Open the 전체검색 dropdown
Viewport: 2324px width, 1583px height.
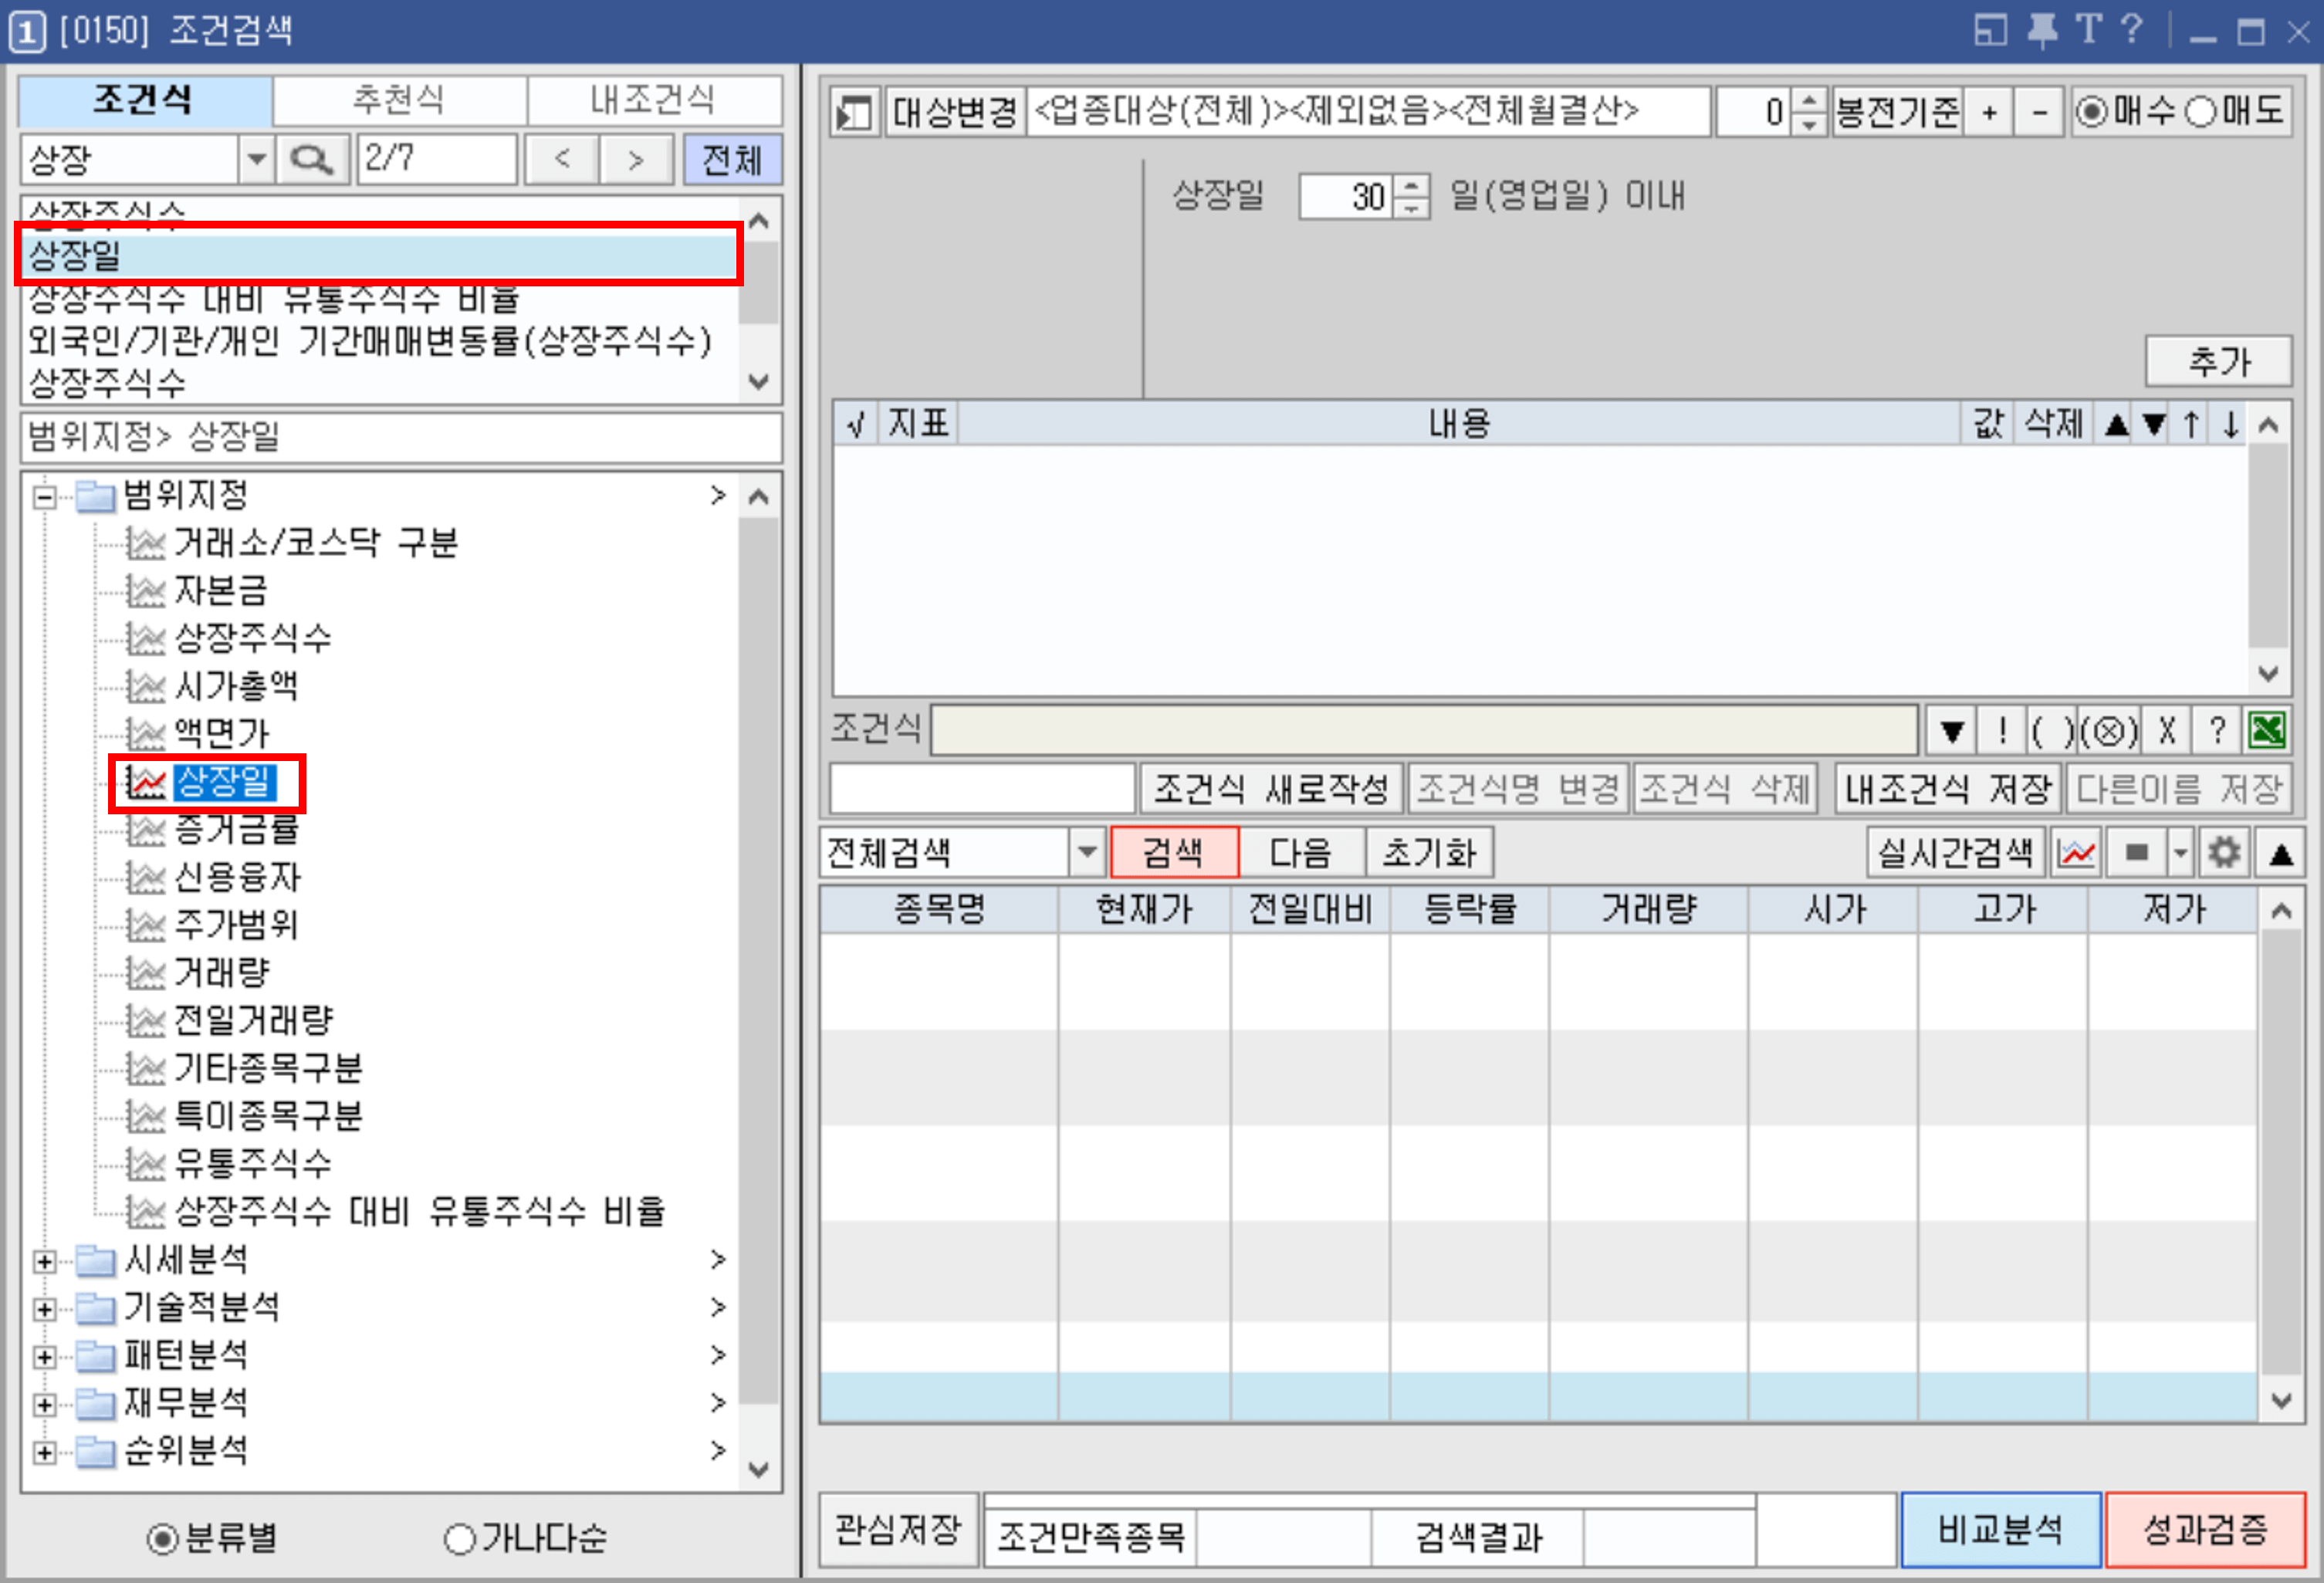click(x=1087, y=853)
